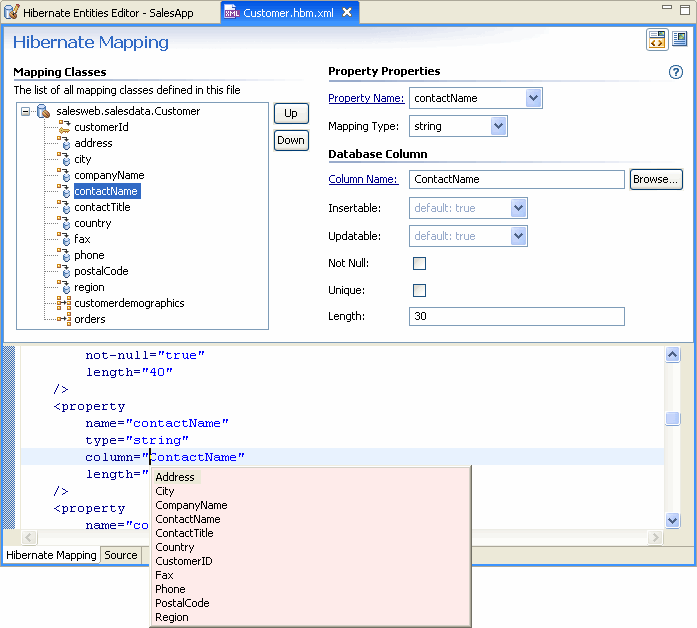Screen dimensions: 697x628
Task: Click the help question mark icon
Action: tap(676, 73)
